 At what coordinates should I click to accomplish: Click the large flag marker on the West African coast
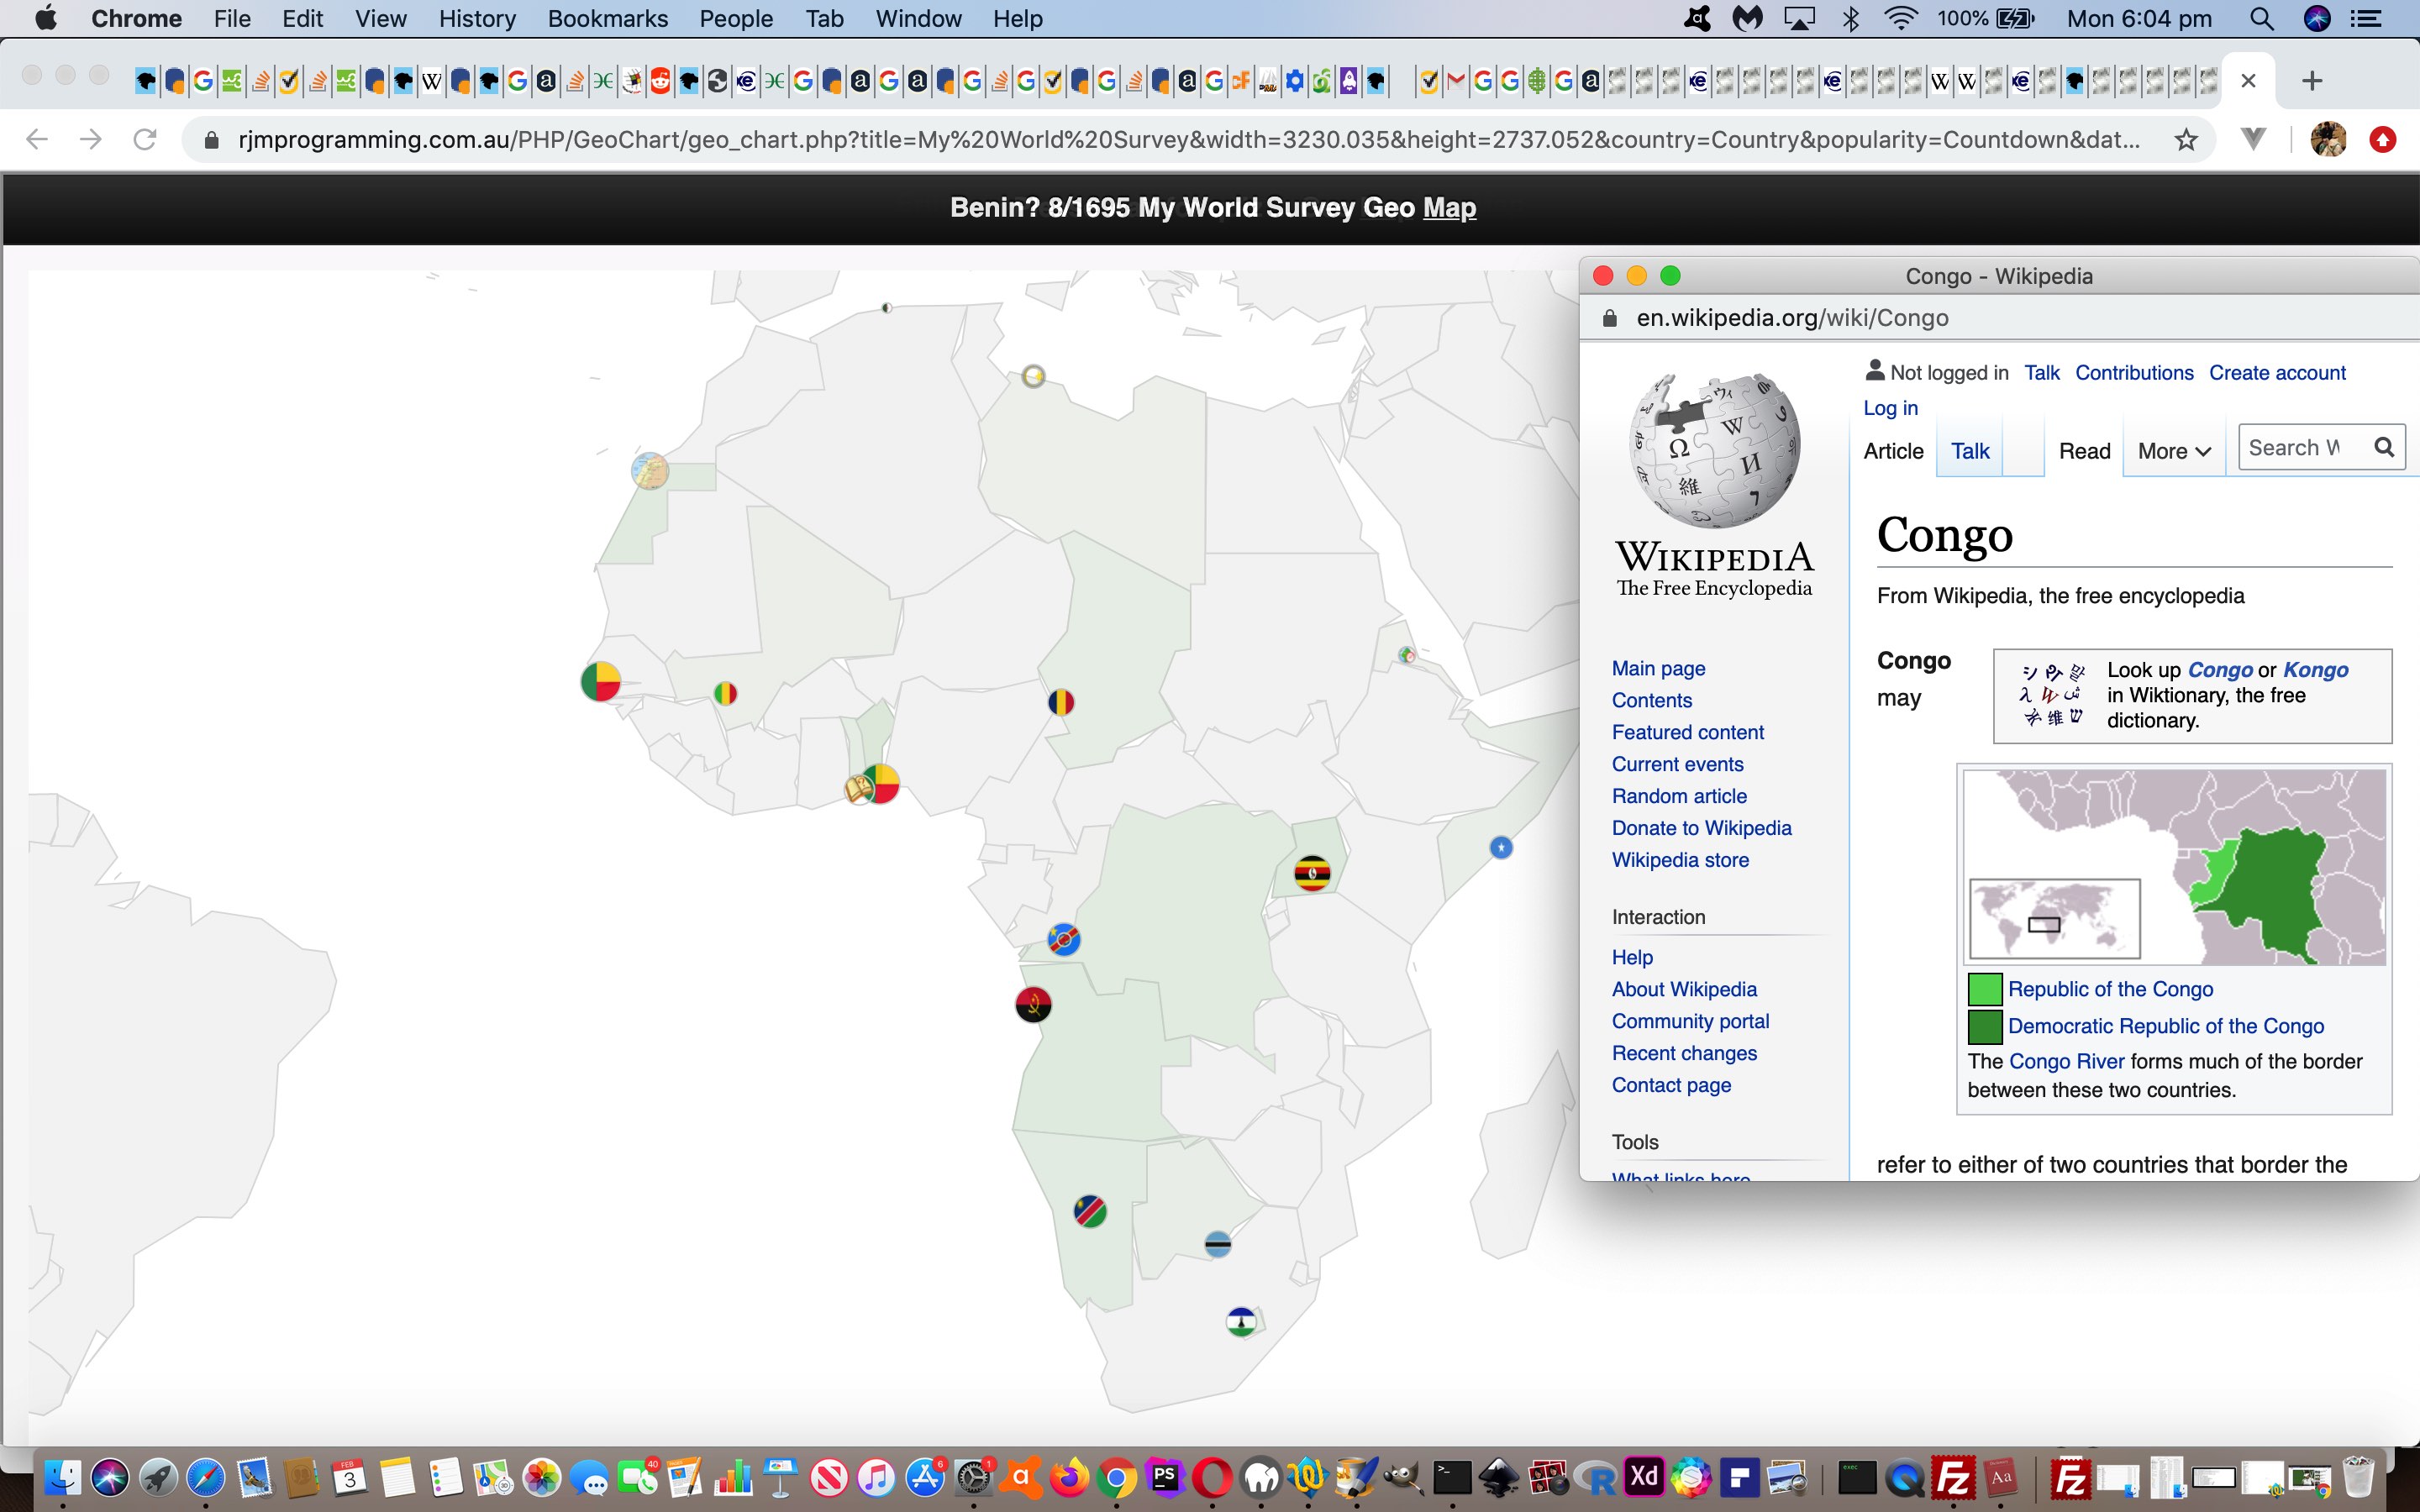pyautogui.click(x=601, y=681)
